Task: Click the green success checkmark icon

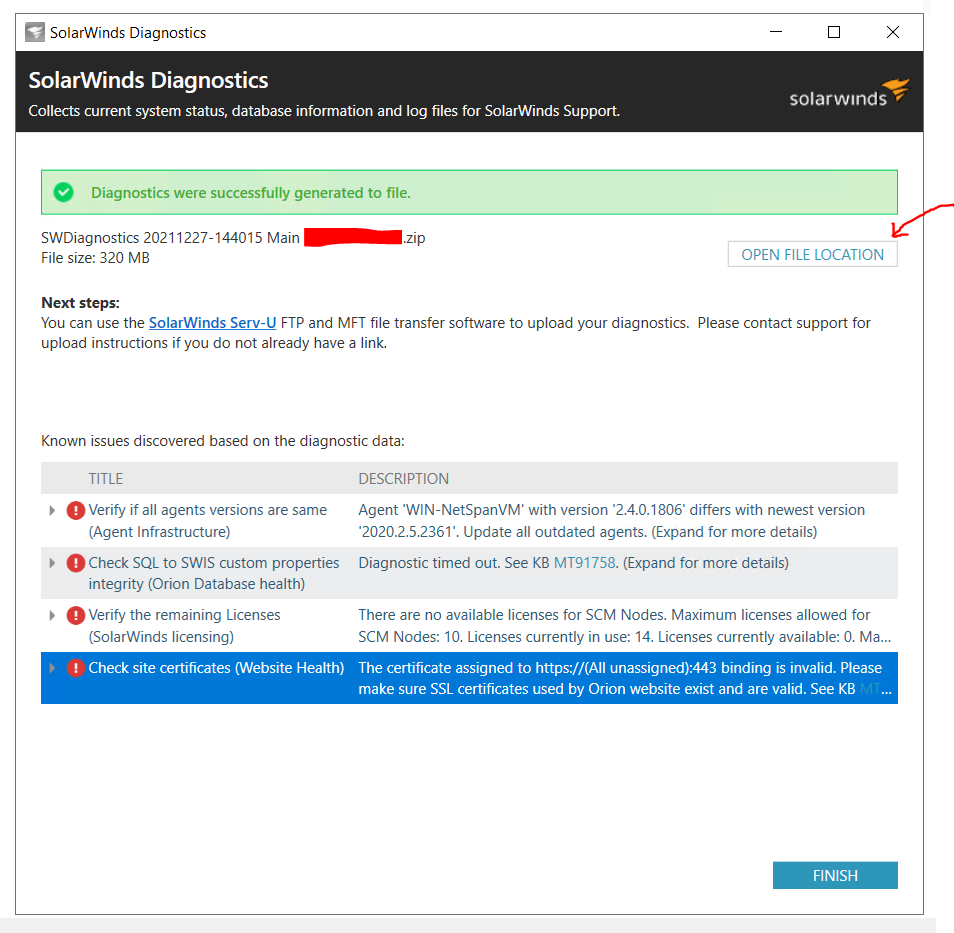Action: click(x=63, y=192)
